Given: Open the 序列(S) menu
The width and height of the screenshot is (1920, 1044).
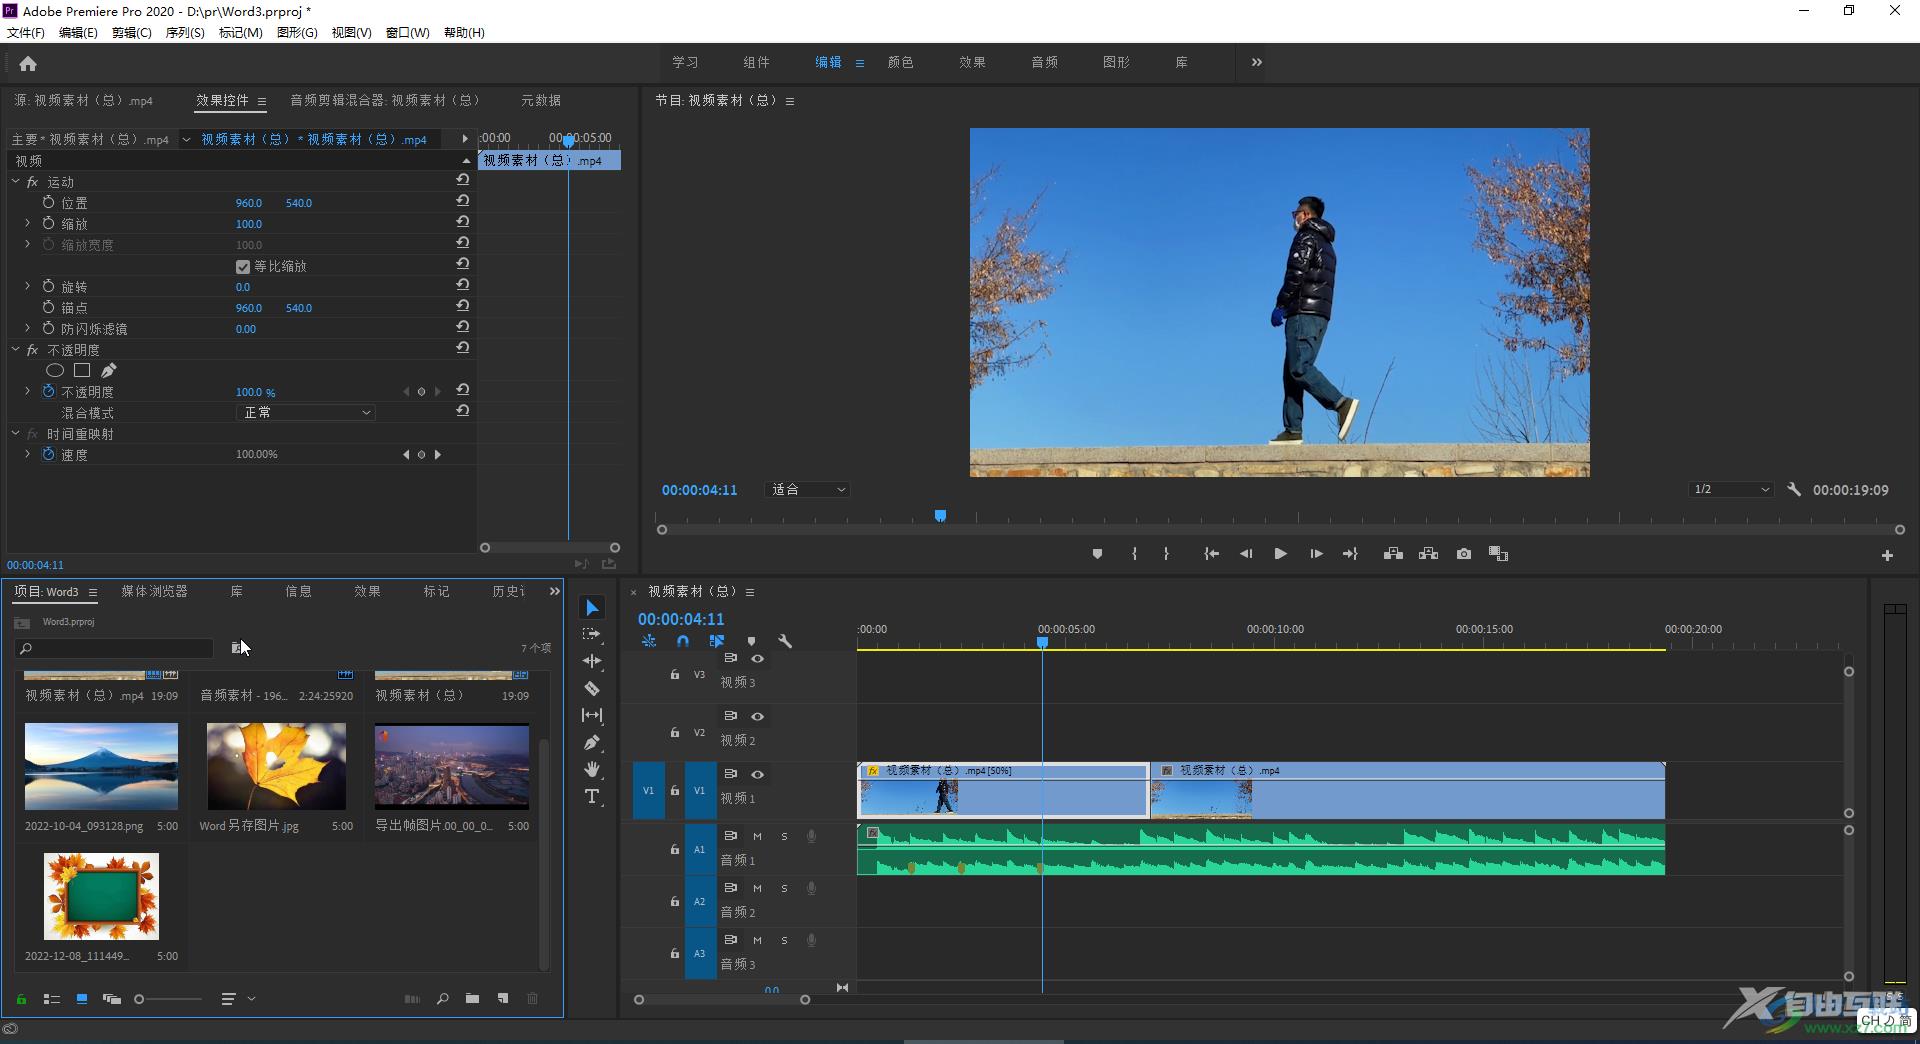Looking at the screenshot, I should pyautogui.click(x=185, y=32).
